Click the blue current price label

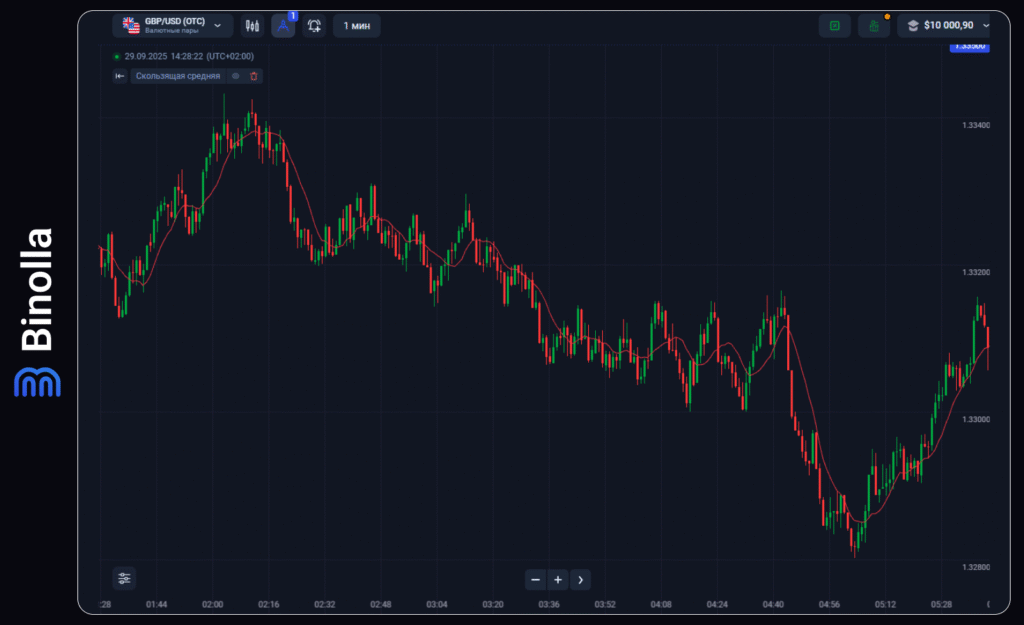tap(968, 46)
